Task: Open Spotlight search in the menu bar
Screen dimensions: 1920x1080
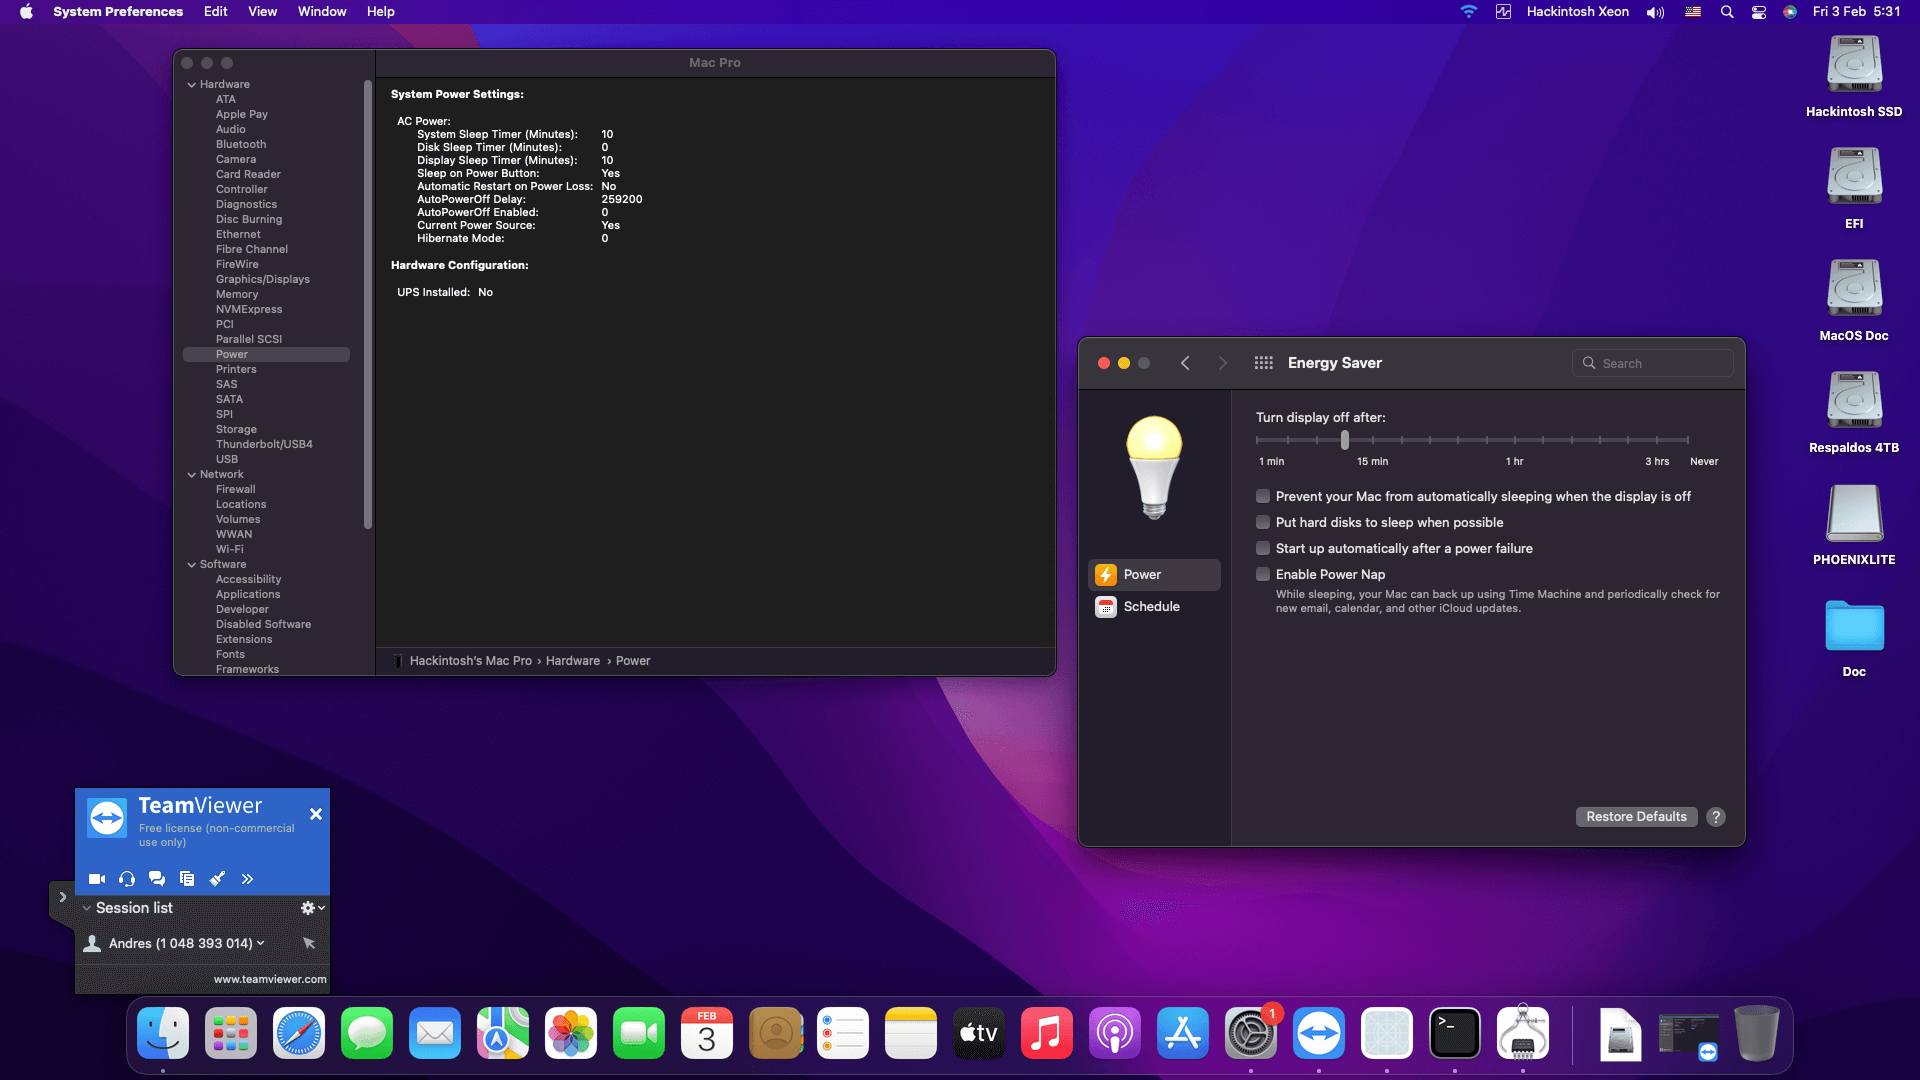Action: point(1727,12)
